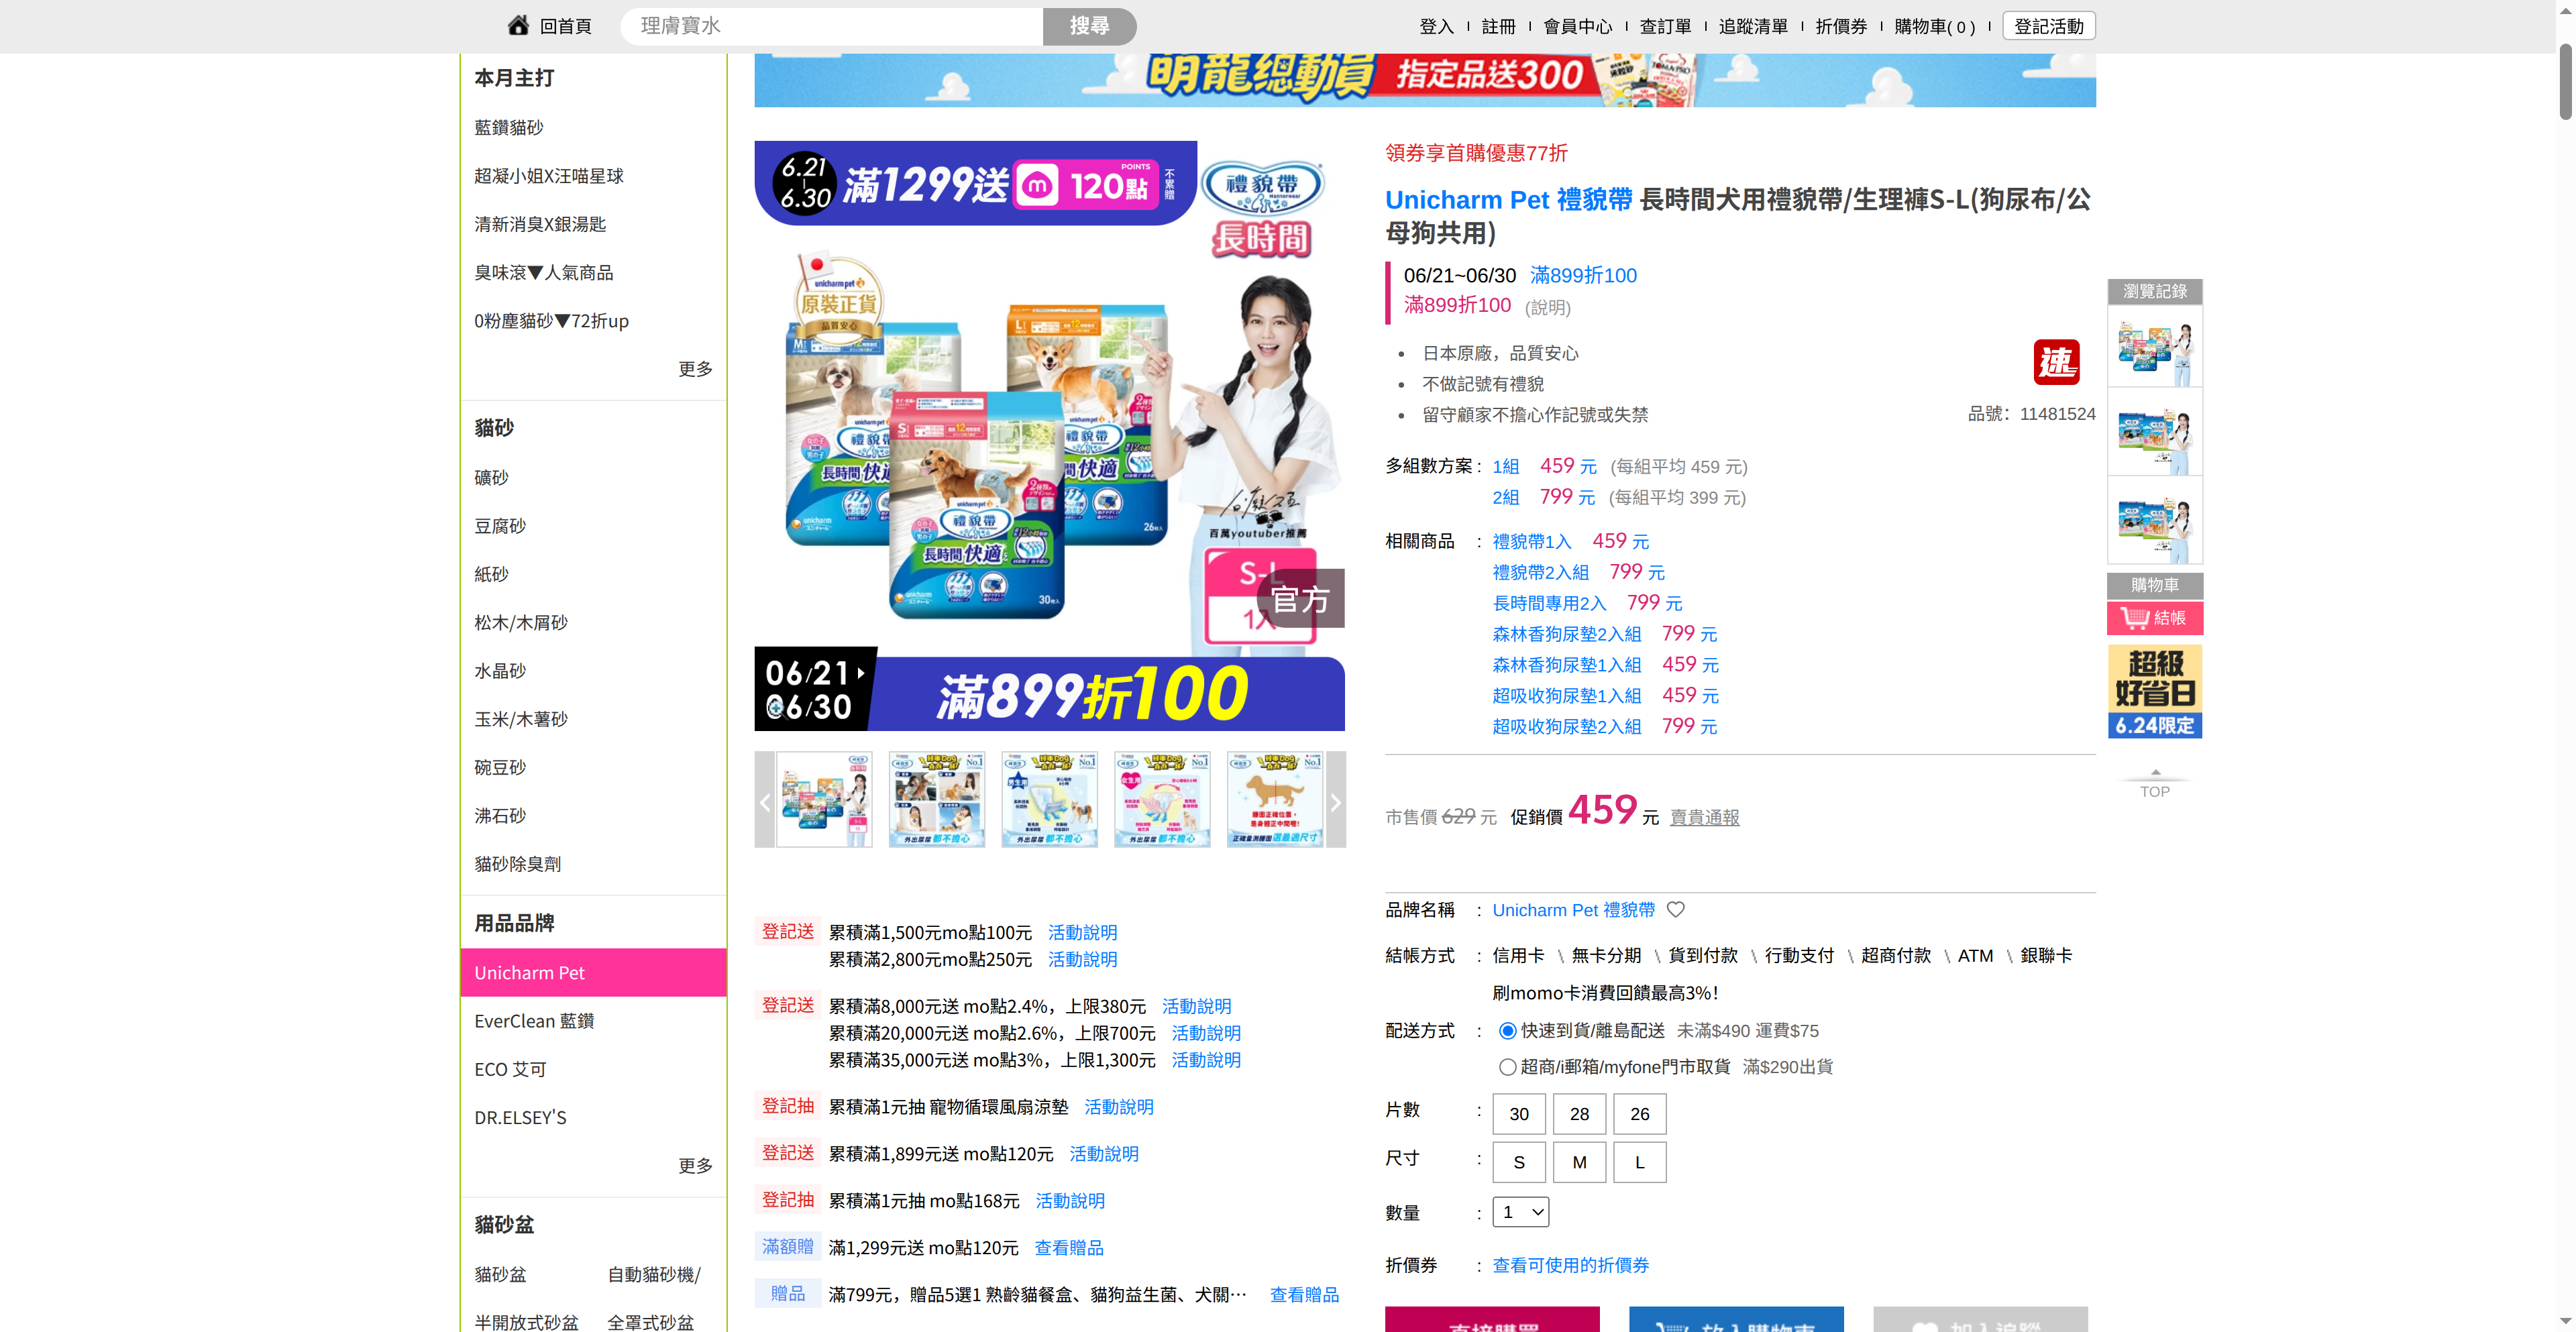The width and height of the screenshot is (2576, 1332).
Task: Expand 更多 under 本月主打 section
Action: point(695,369)
